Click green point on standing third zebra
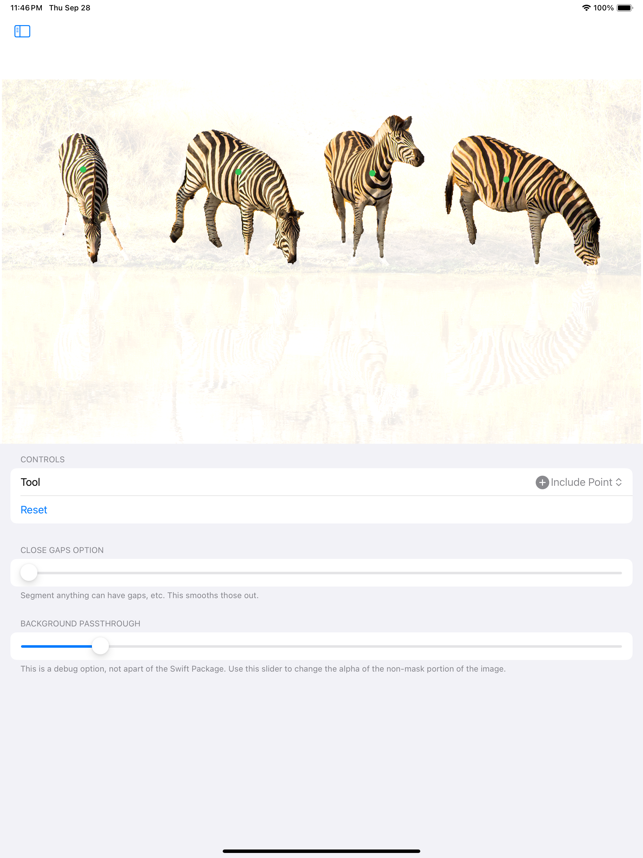This screenshot has width=643, height=858. 372,173
